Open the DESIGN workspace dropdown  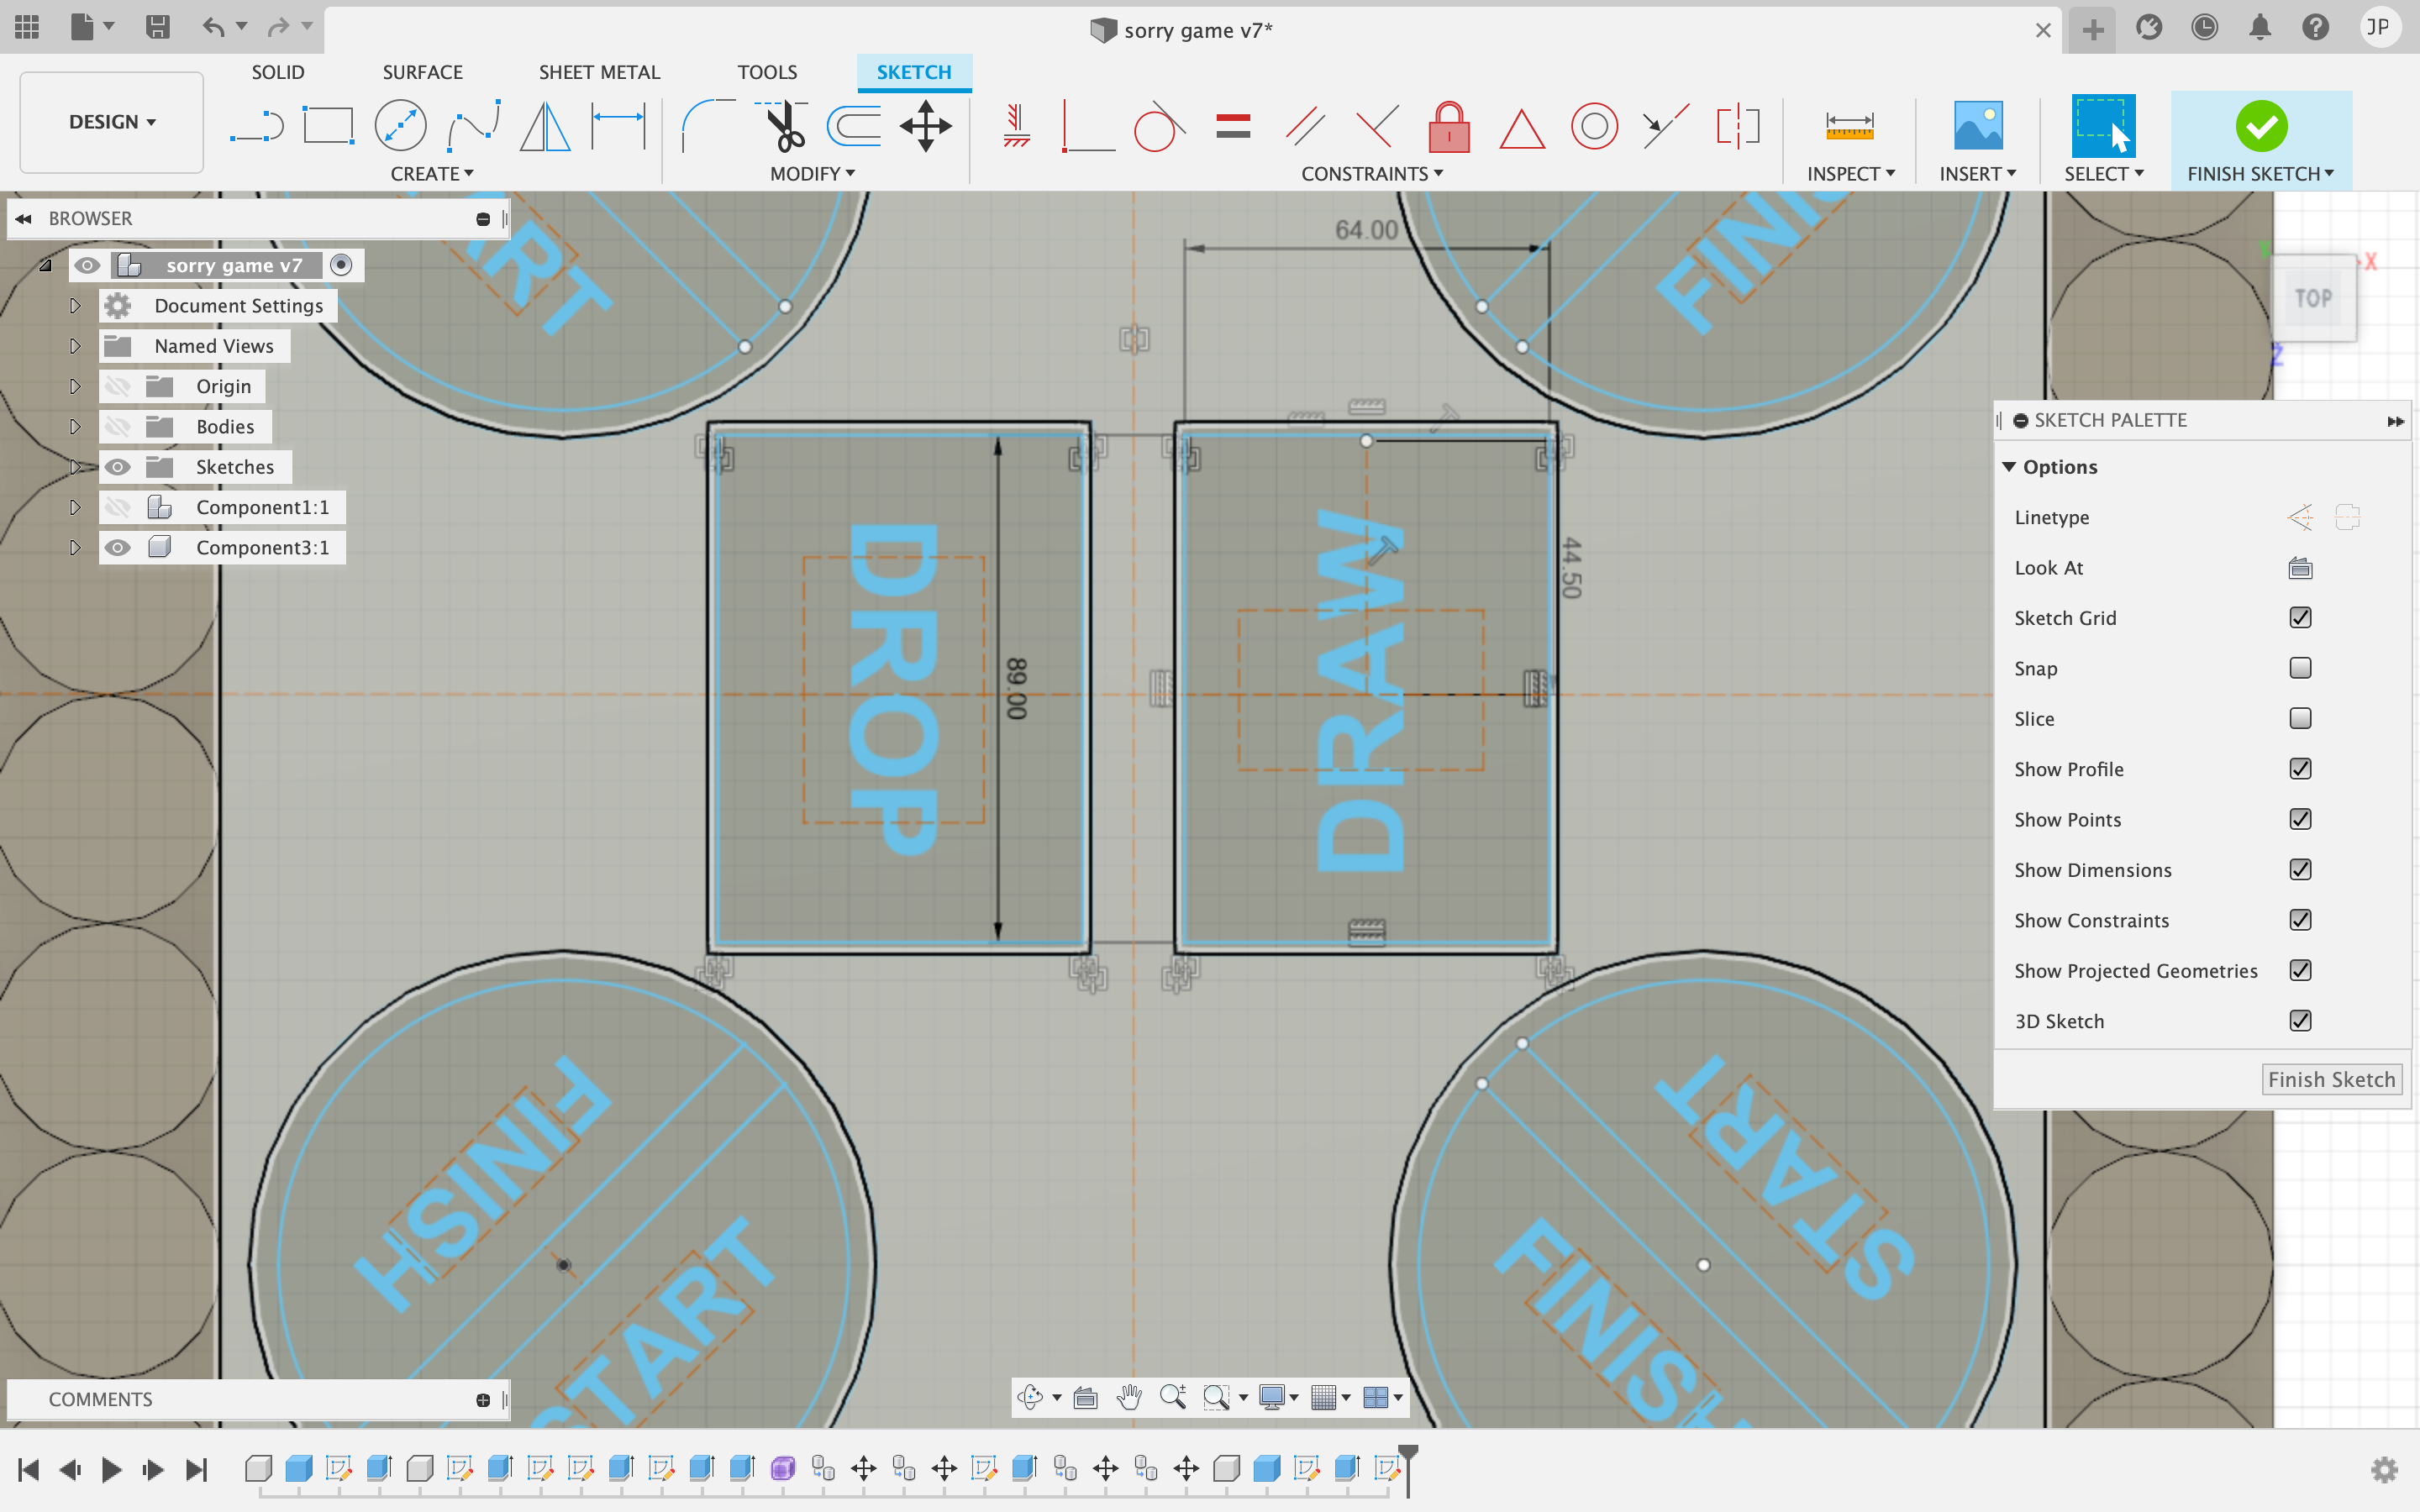pos(112,122)
